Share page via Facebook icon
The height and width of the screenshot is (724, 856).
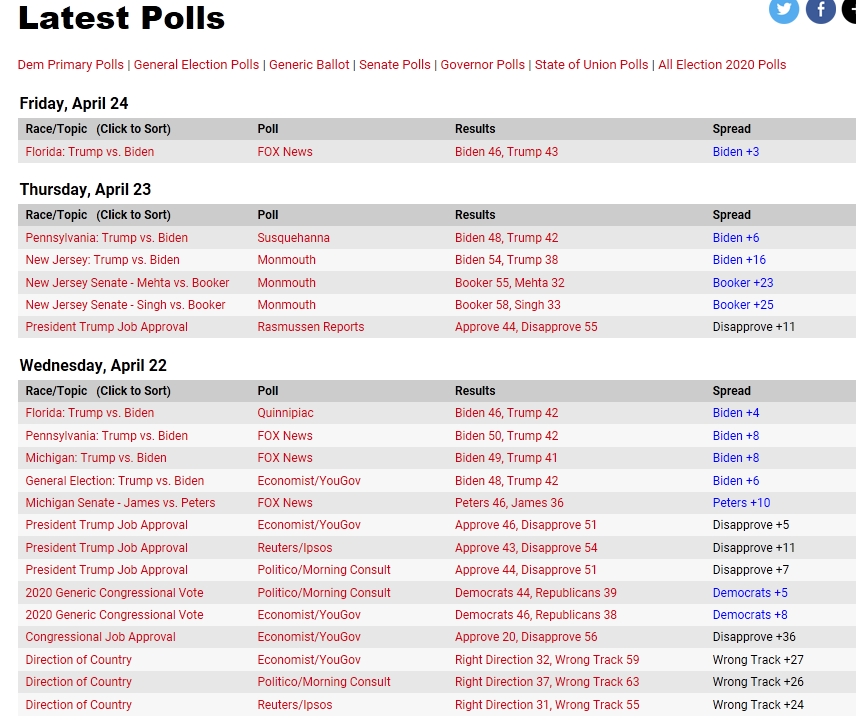point(821,10)
